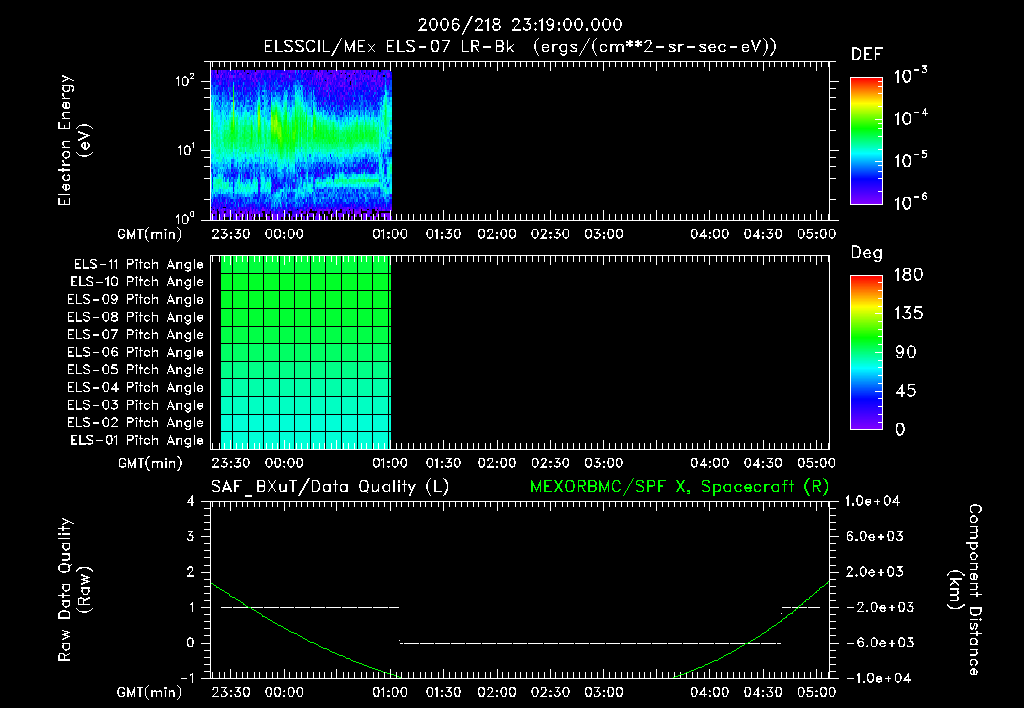Click 04:30 time label under data quality panel
1024x708 pixels.
point(763,692)
